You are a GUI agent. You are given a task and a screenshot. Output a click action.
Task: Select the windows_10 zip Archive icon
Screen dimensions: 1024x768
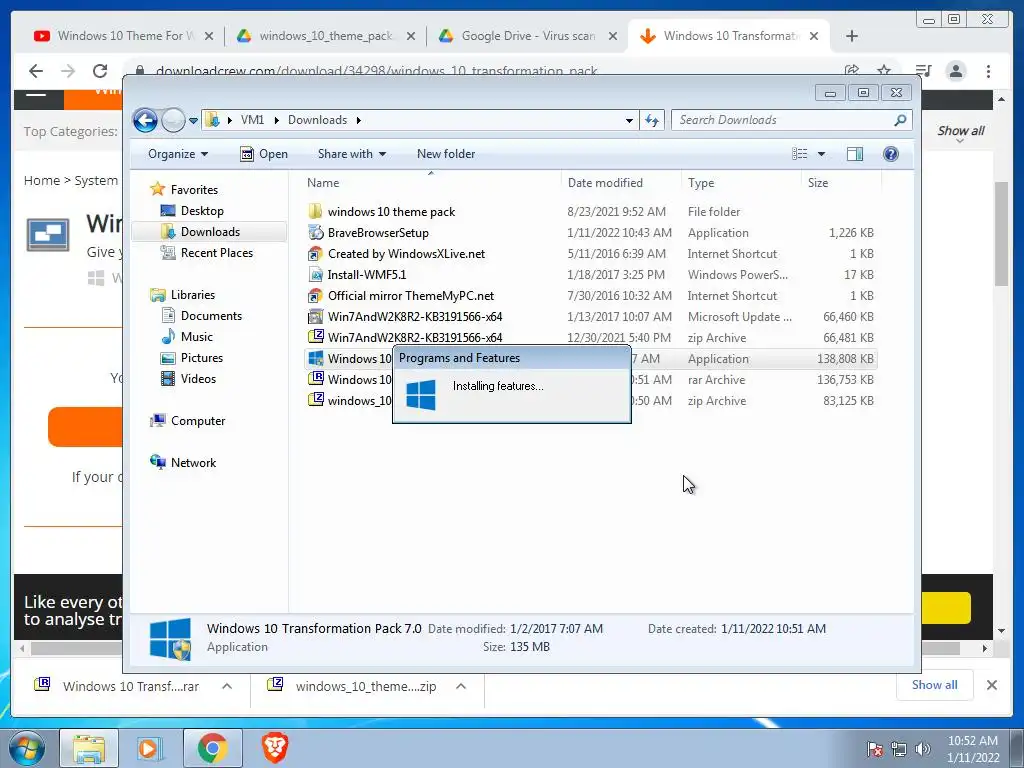point(315,400)
